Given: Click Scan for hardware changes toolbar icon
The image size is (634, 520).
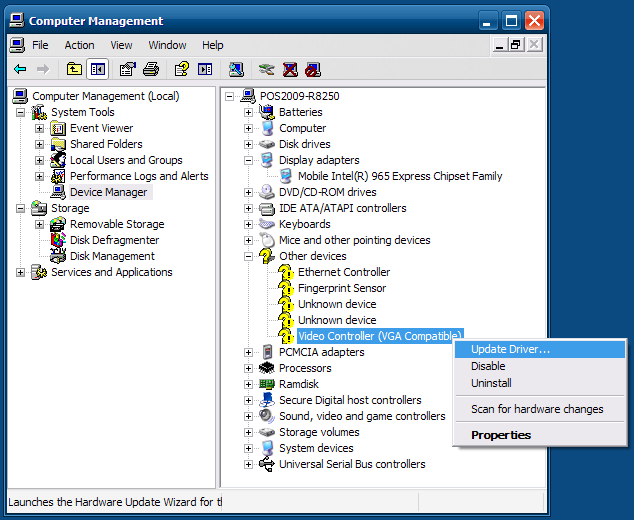Looking at the screenshot, I should point(236,69).
